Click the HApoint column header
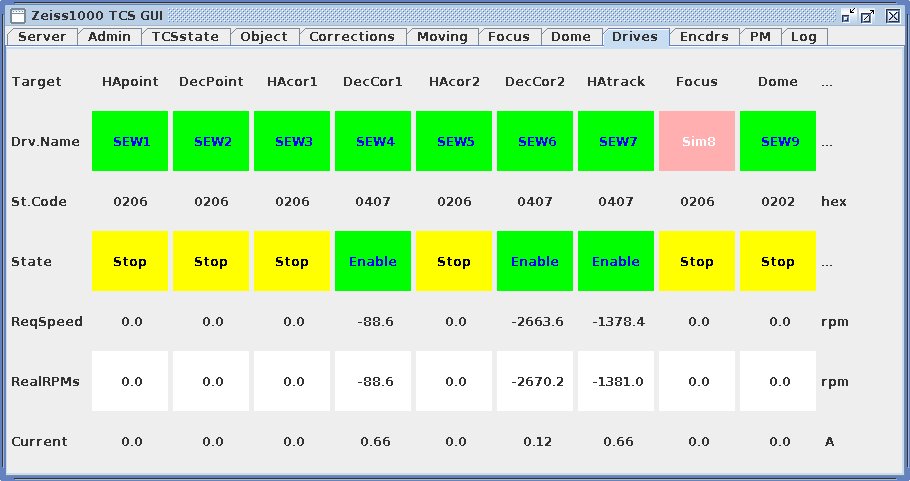Viewport: 910px width, 481px height. click(x=130, y=82)
